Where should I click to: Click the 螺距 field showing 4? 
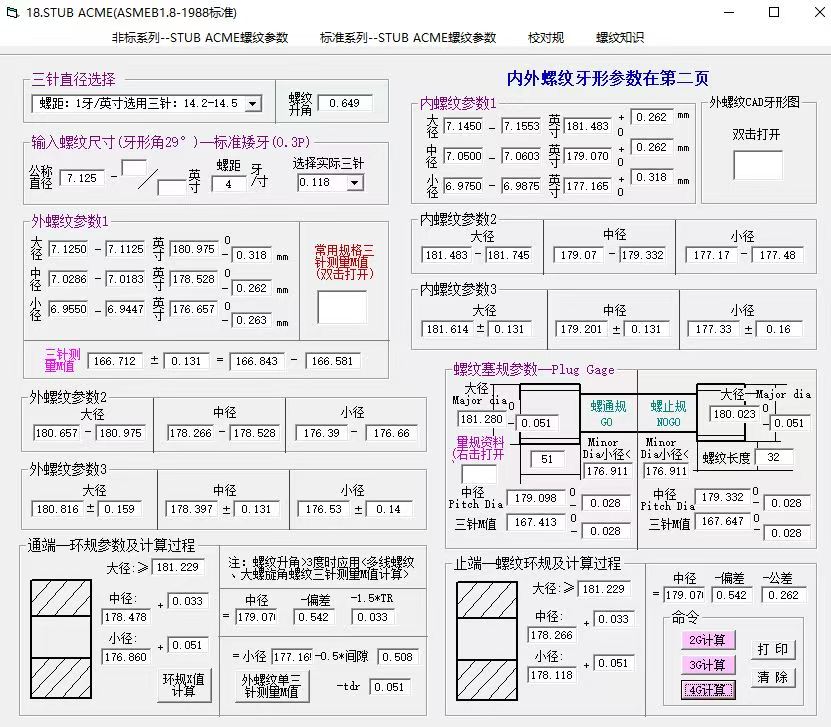click(x=228, y=184)
